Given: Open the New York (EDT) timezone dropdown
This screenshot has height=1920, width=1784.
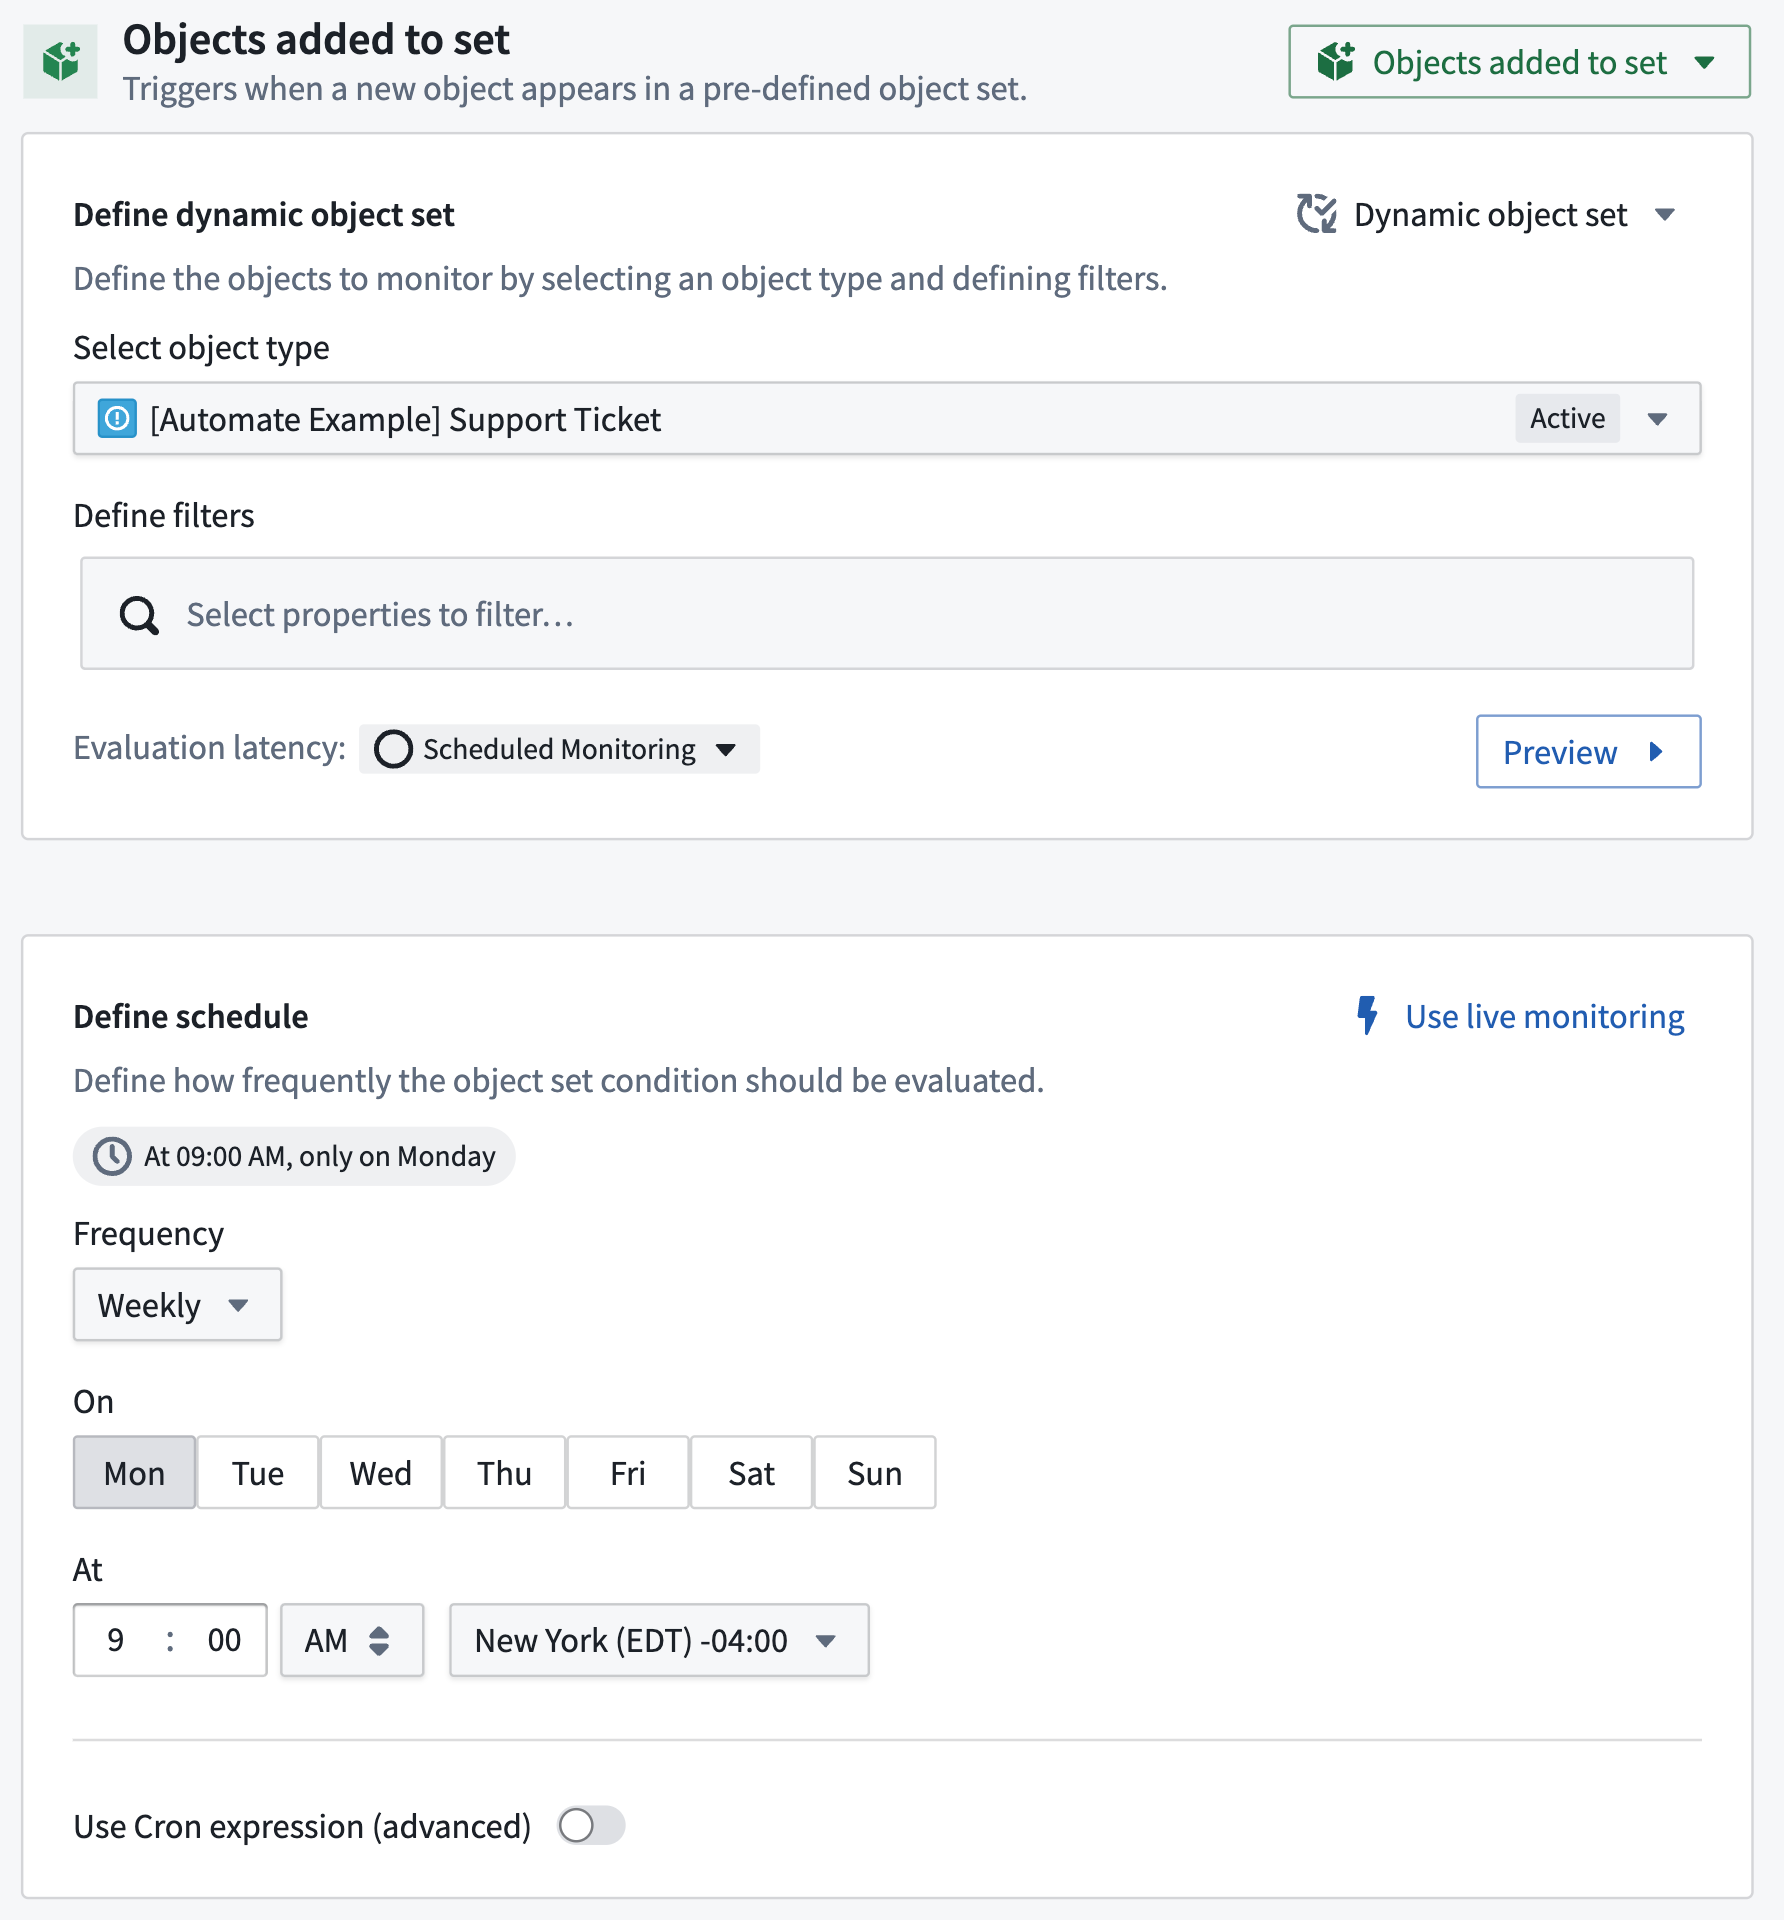Looking at the screenshot, I should click(x=659, y=1641).
